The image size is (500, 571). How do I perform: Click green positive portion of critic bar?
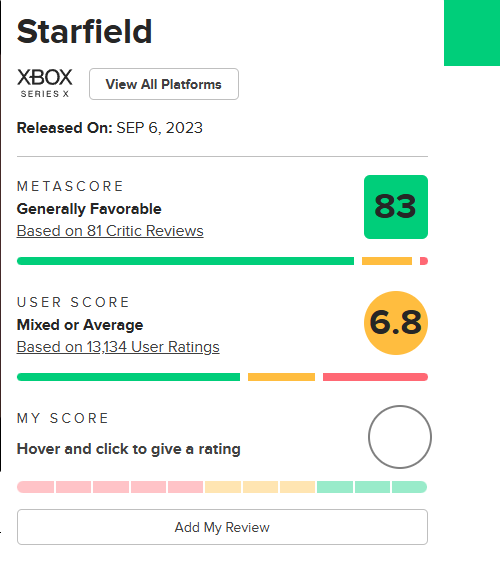click(185, 261)
